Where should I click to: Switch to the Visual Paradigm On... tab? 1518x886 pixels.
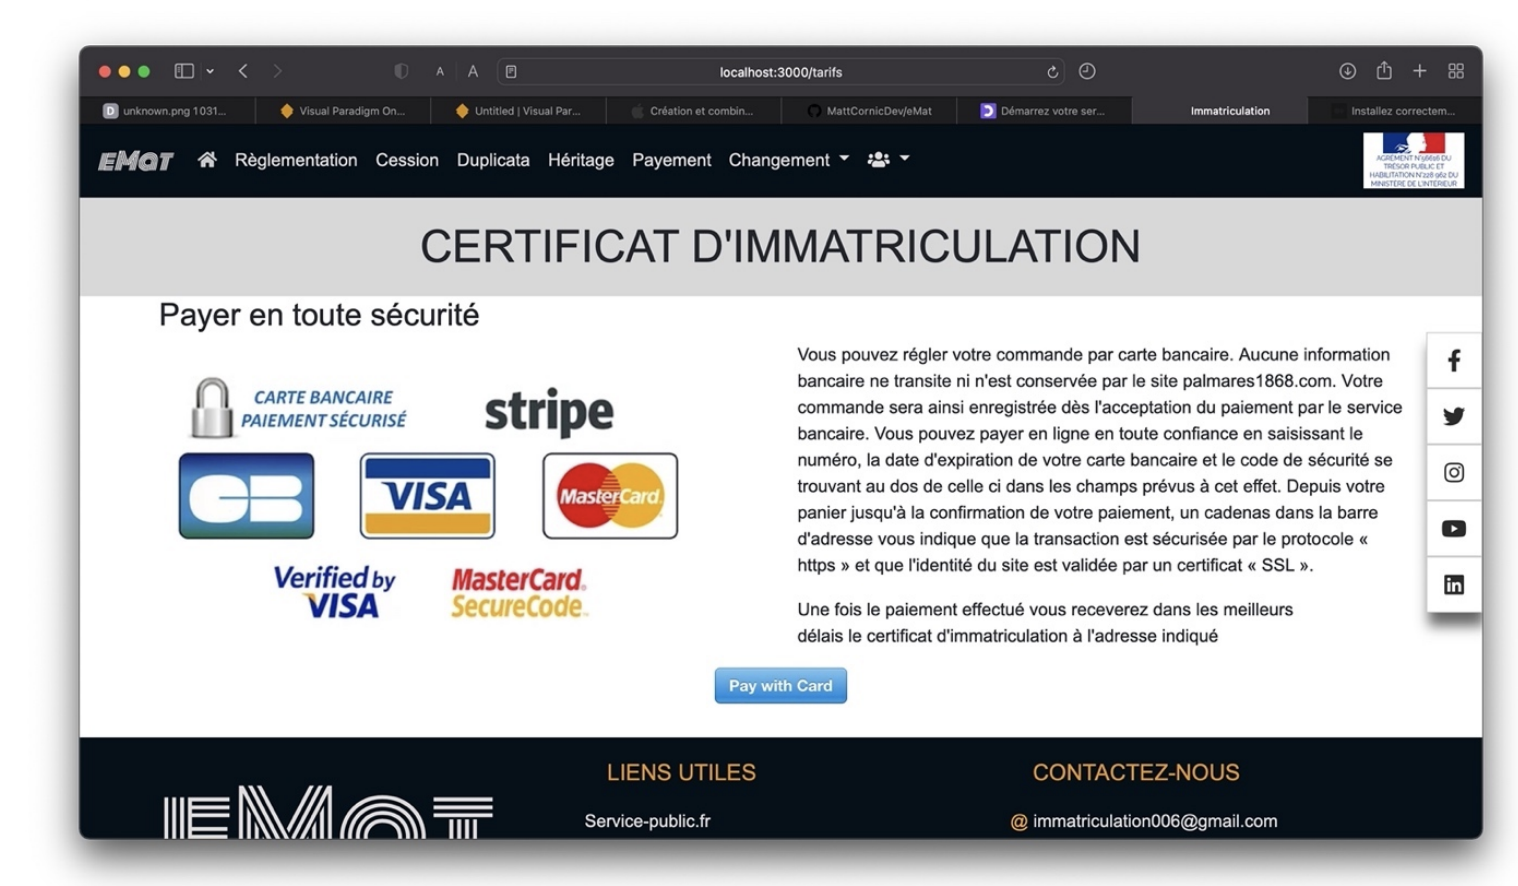[343, 111]
